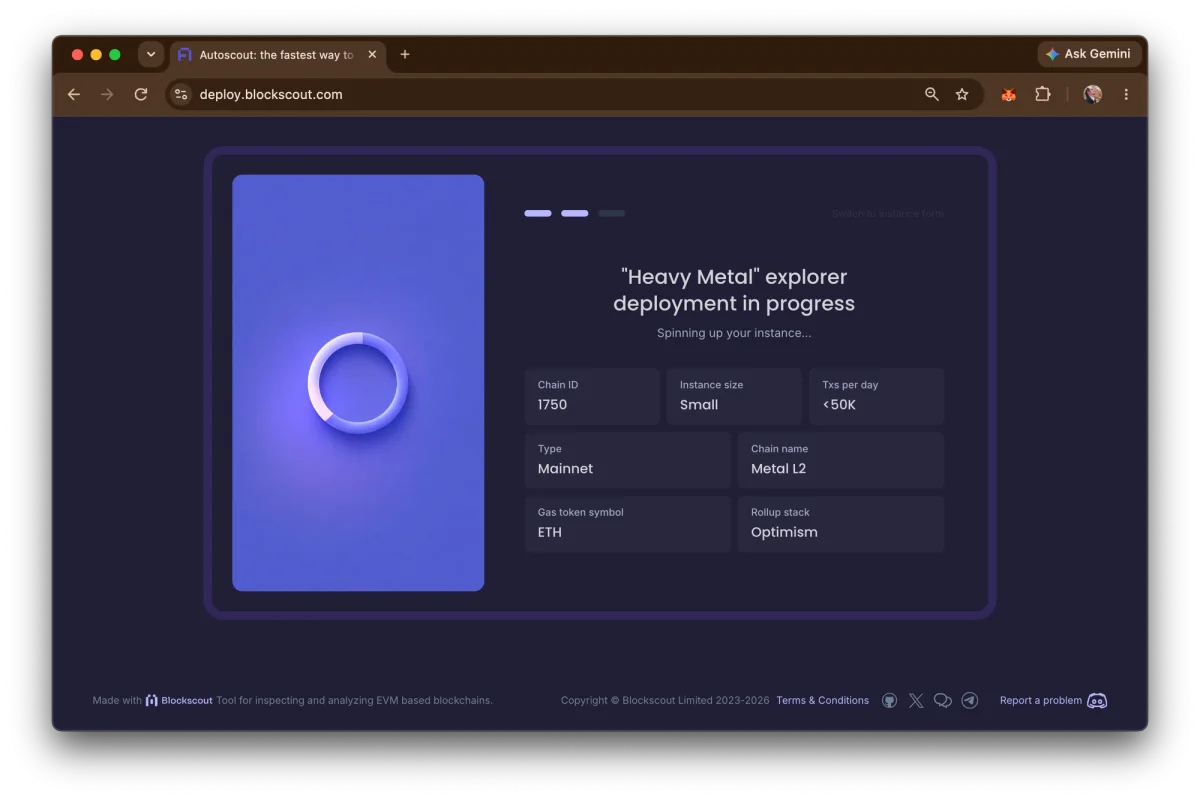The width and height of the screenshot is (1200, 800).
Task: Open Blockscout X (Twitter) icon
Action: (916, 701)
